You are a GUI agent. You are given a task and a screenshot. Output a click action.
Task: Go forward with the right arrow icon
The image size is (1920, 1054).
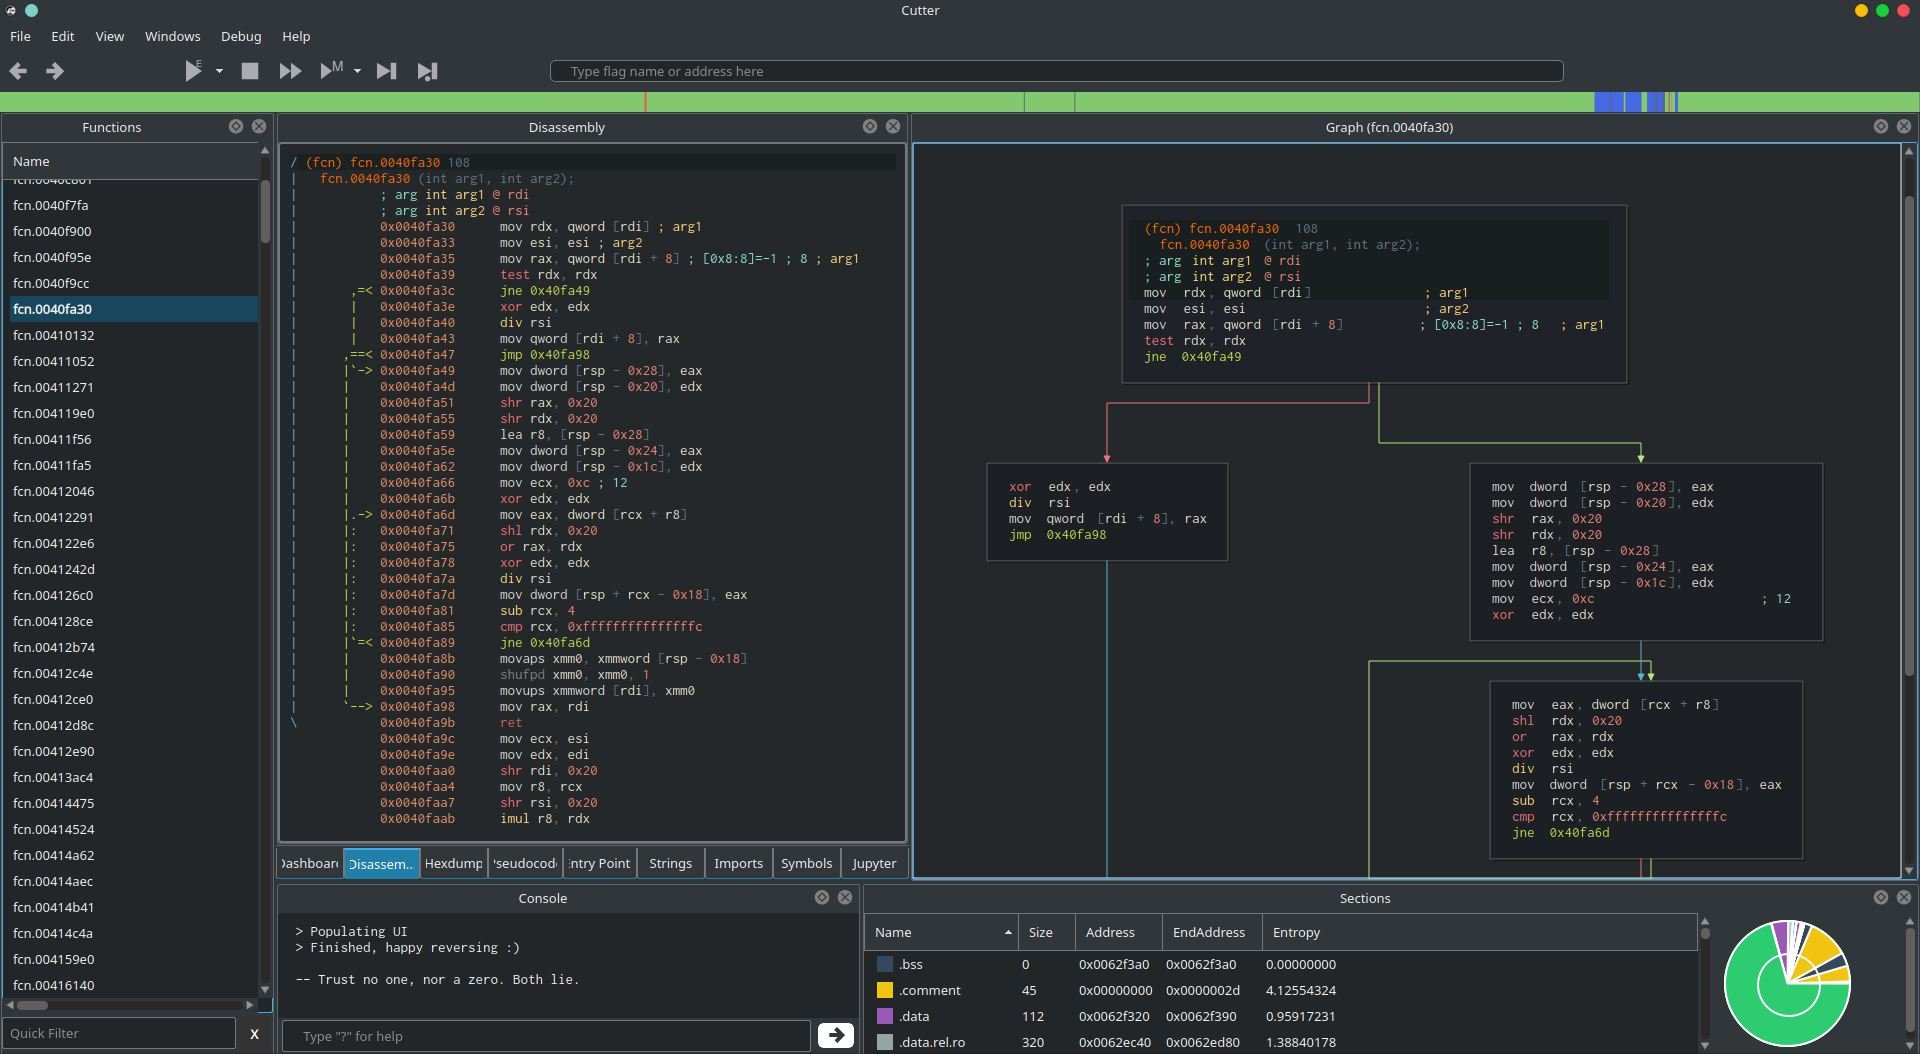55,71
